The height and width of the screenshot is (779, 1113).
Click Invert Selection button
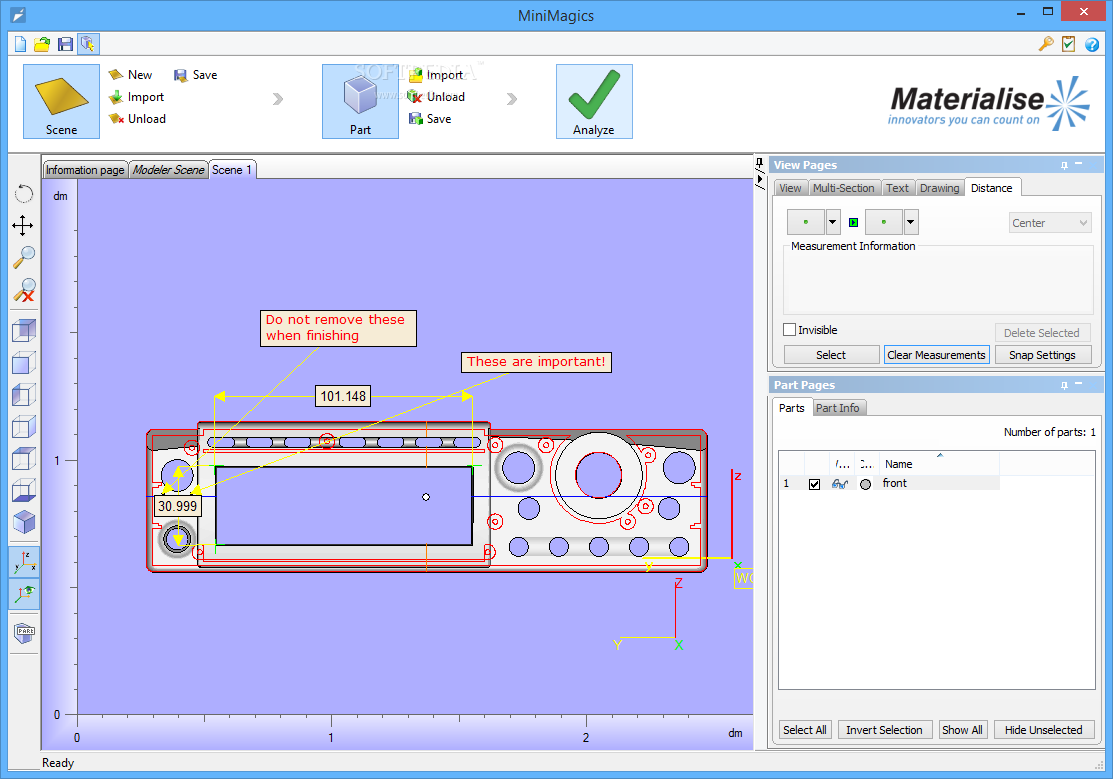pos(884,730)
